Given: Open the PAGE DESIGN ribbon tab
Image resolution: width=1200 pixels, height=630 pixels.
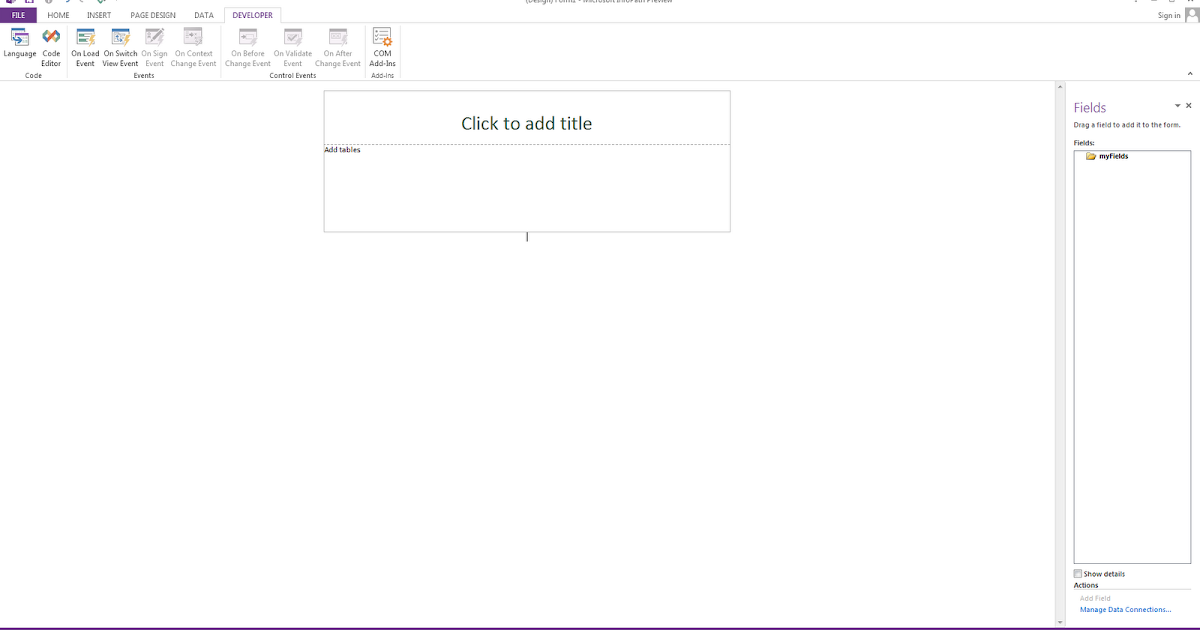Looking at the screenshot, I should click(x=153, y=15).
